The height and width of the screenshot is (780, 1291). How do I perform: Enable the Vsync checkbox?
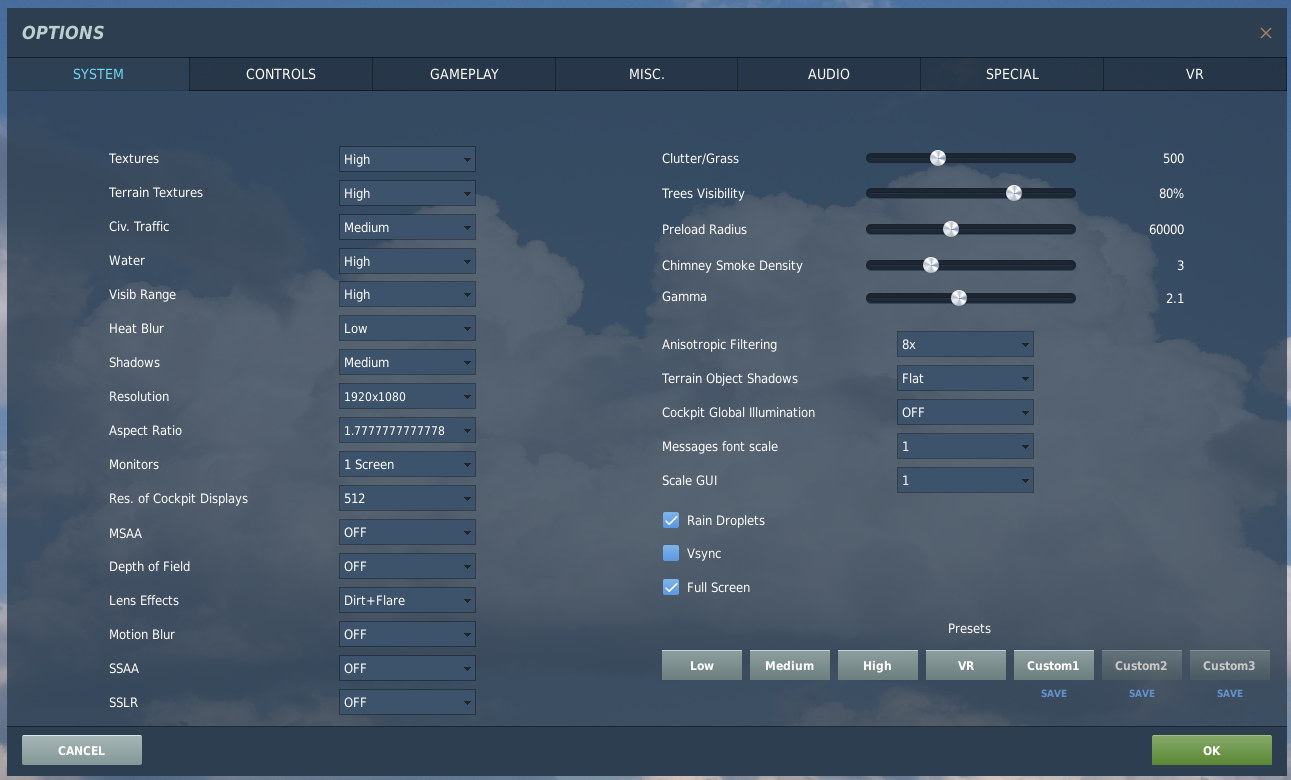(671, 553)
